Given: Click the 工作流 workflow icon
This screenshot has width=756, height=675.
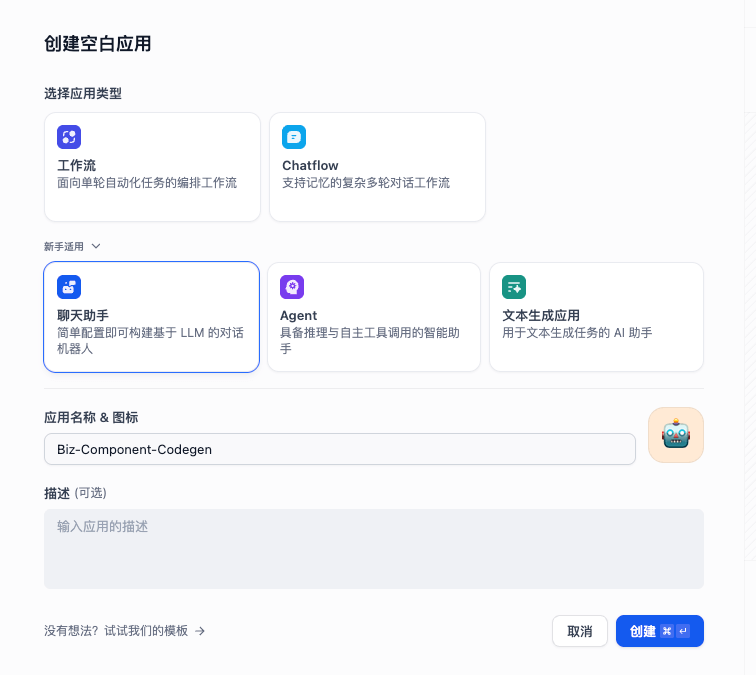Looking at the screenshot, I should [69, 137].
